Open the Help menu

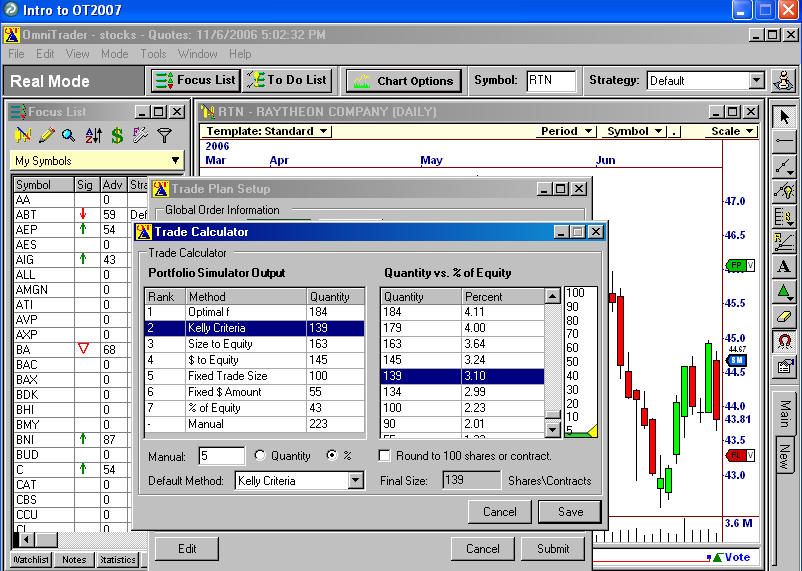pos(240,54)
